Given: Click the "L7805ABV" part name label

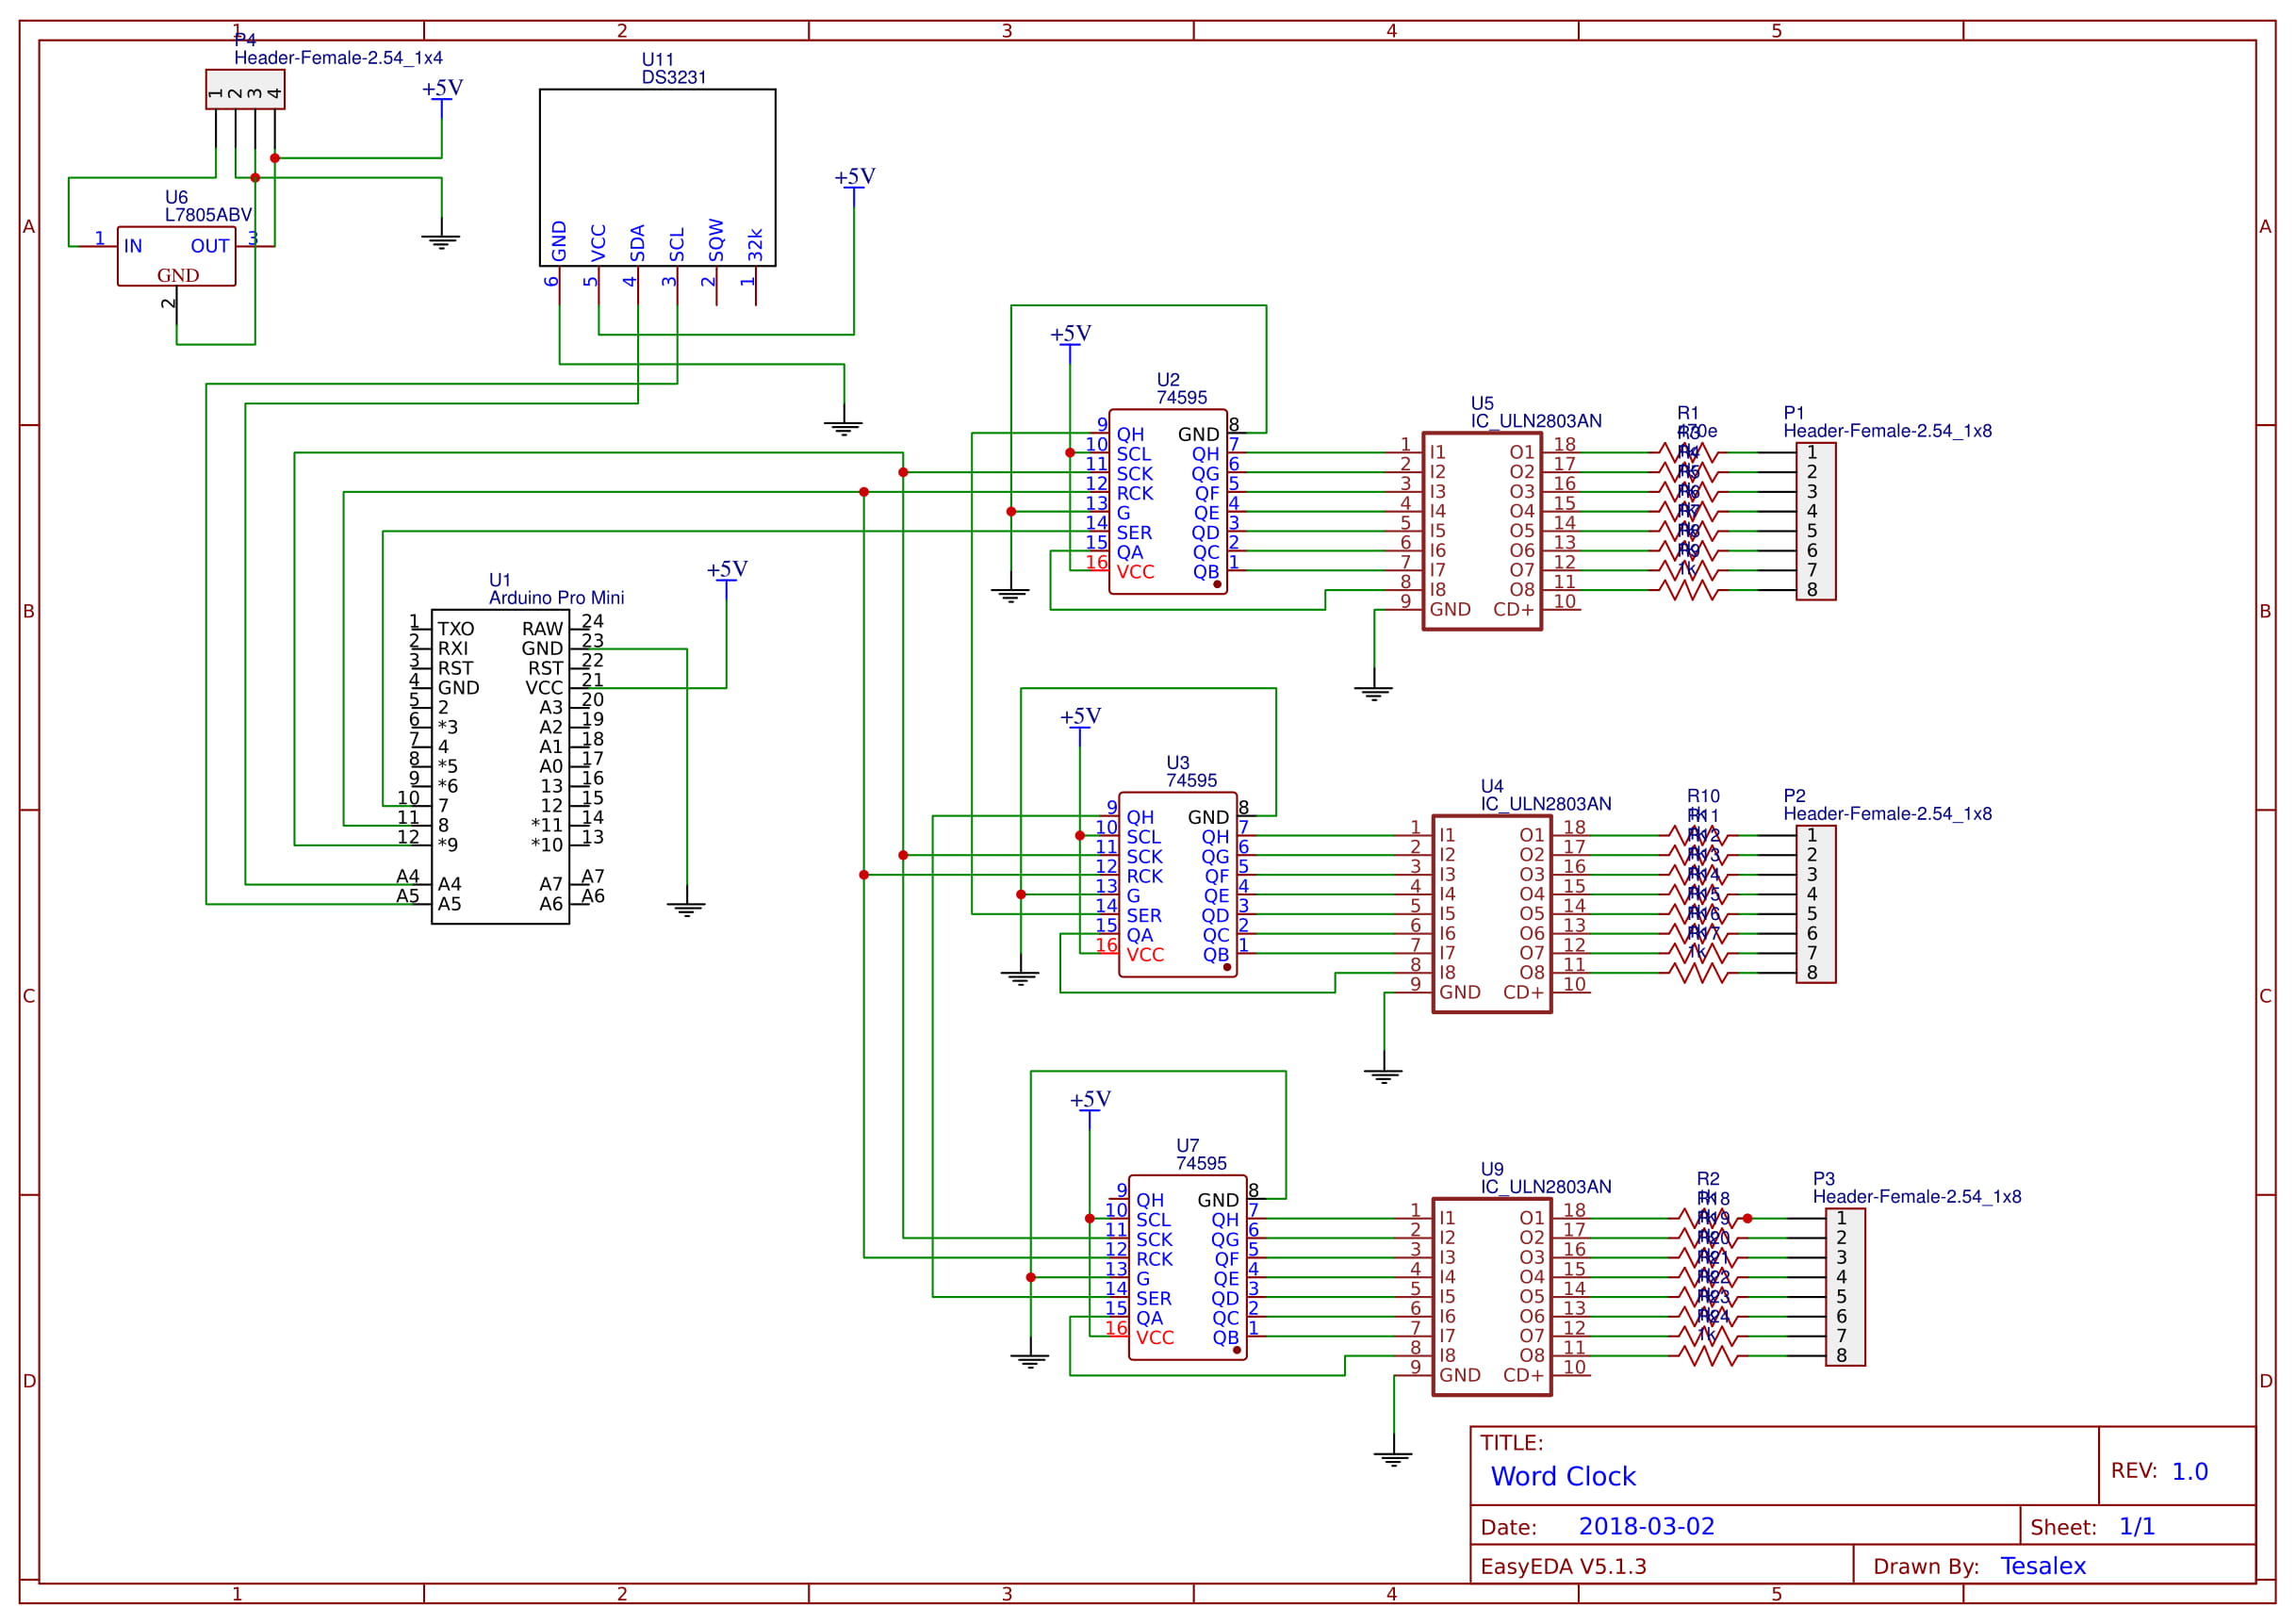Looking at the screenshot, I should pos(208,214).
